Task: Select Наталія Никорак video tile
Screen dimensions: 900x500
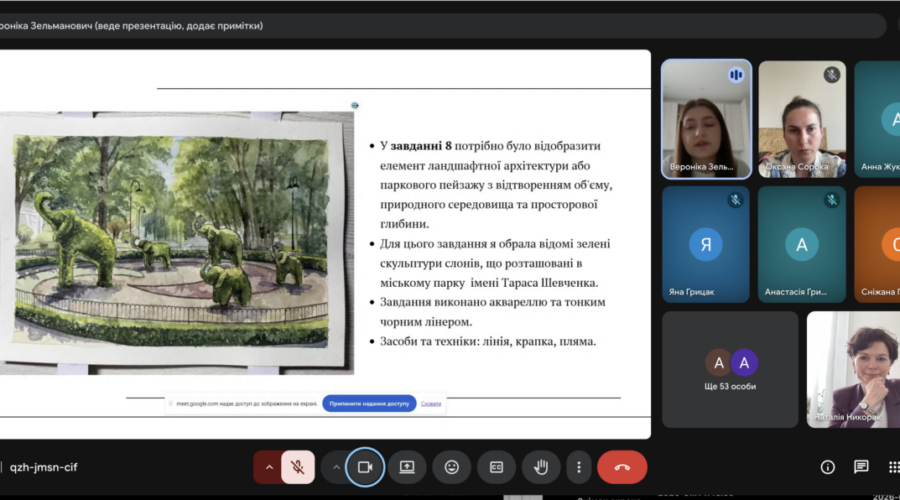Action: 854,370
